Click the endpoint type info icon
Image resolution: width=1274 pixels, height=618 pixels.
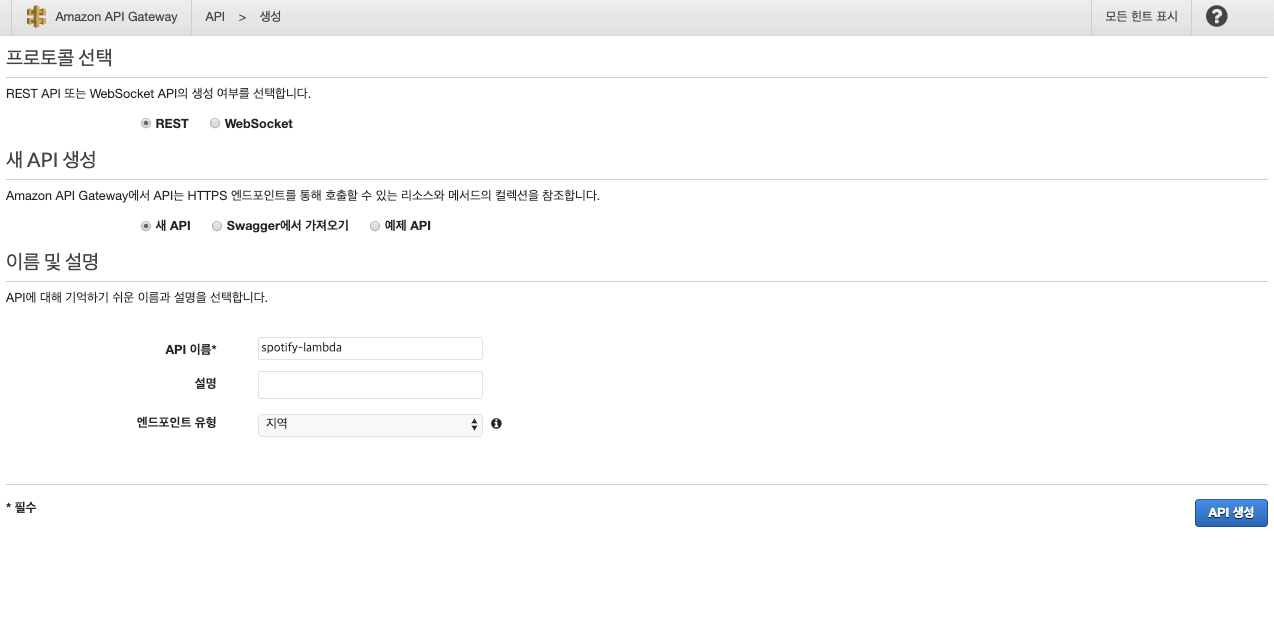tap(496, 424)
